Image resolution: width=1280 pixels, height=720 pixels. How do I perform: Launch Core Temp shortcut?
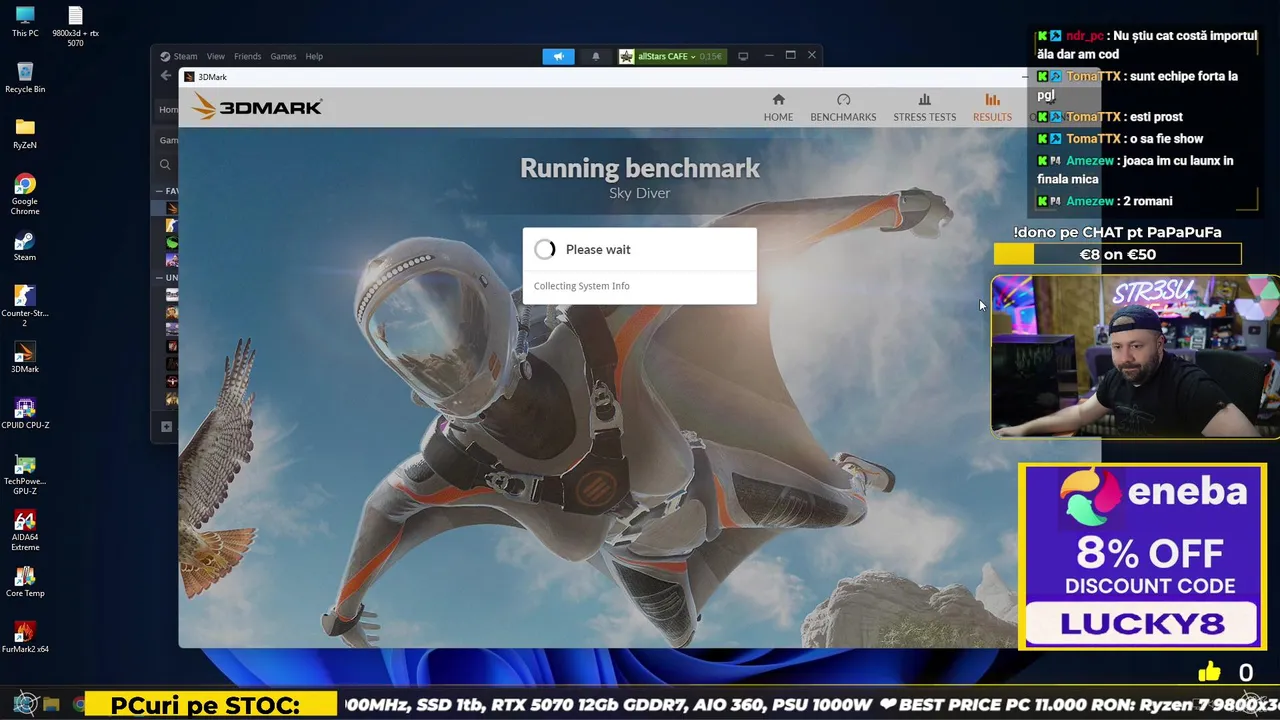pos(25,582)
